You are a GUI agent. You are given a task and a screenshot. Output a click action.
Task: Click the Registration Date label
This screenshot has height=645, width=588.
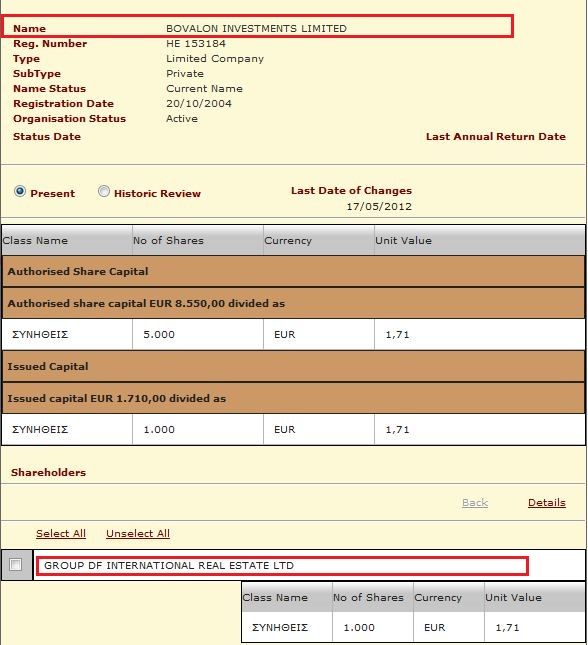point(63,104)
